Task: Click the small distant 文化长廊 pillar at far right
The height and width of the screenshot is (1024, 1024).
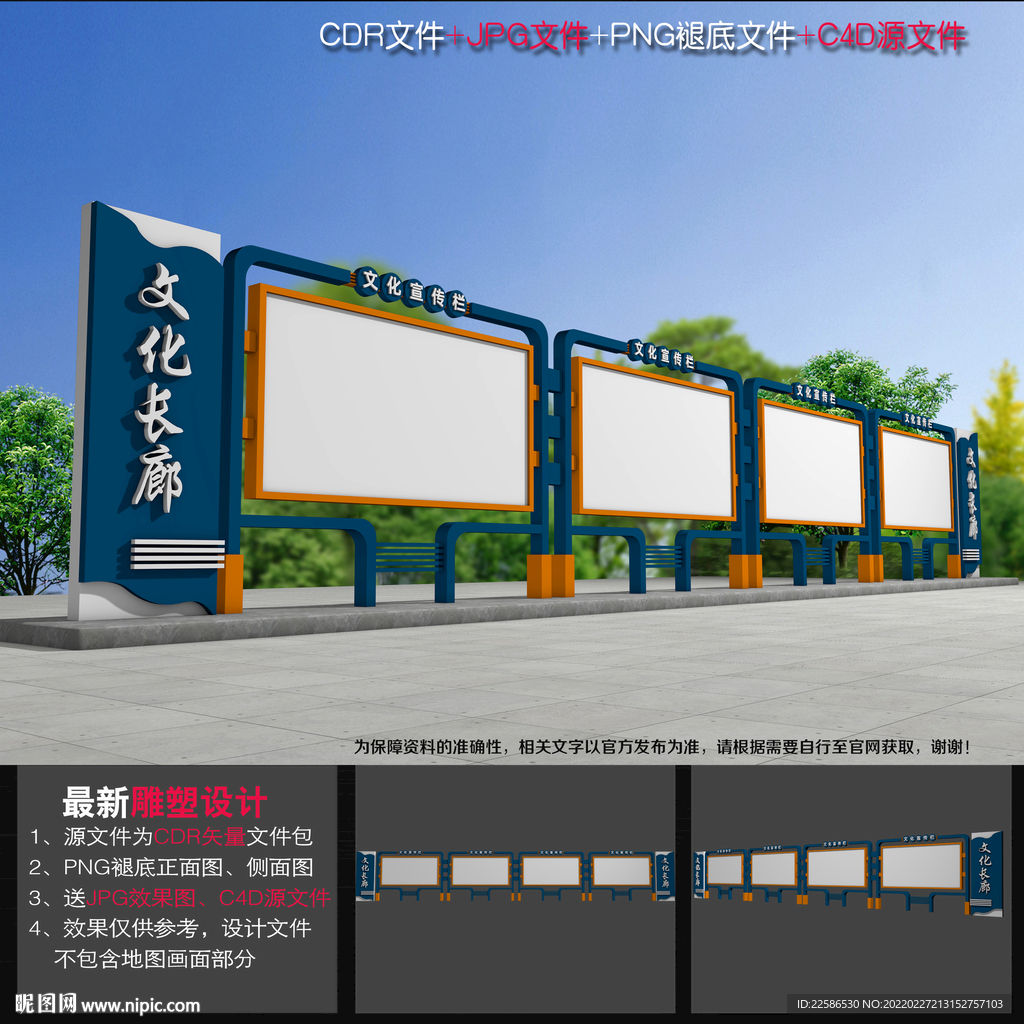Action: 968,504
